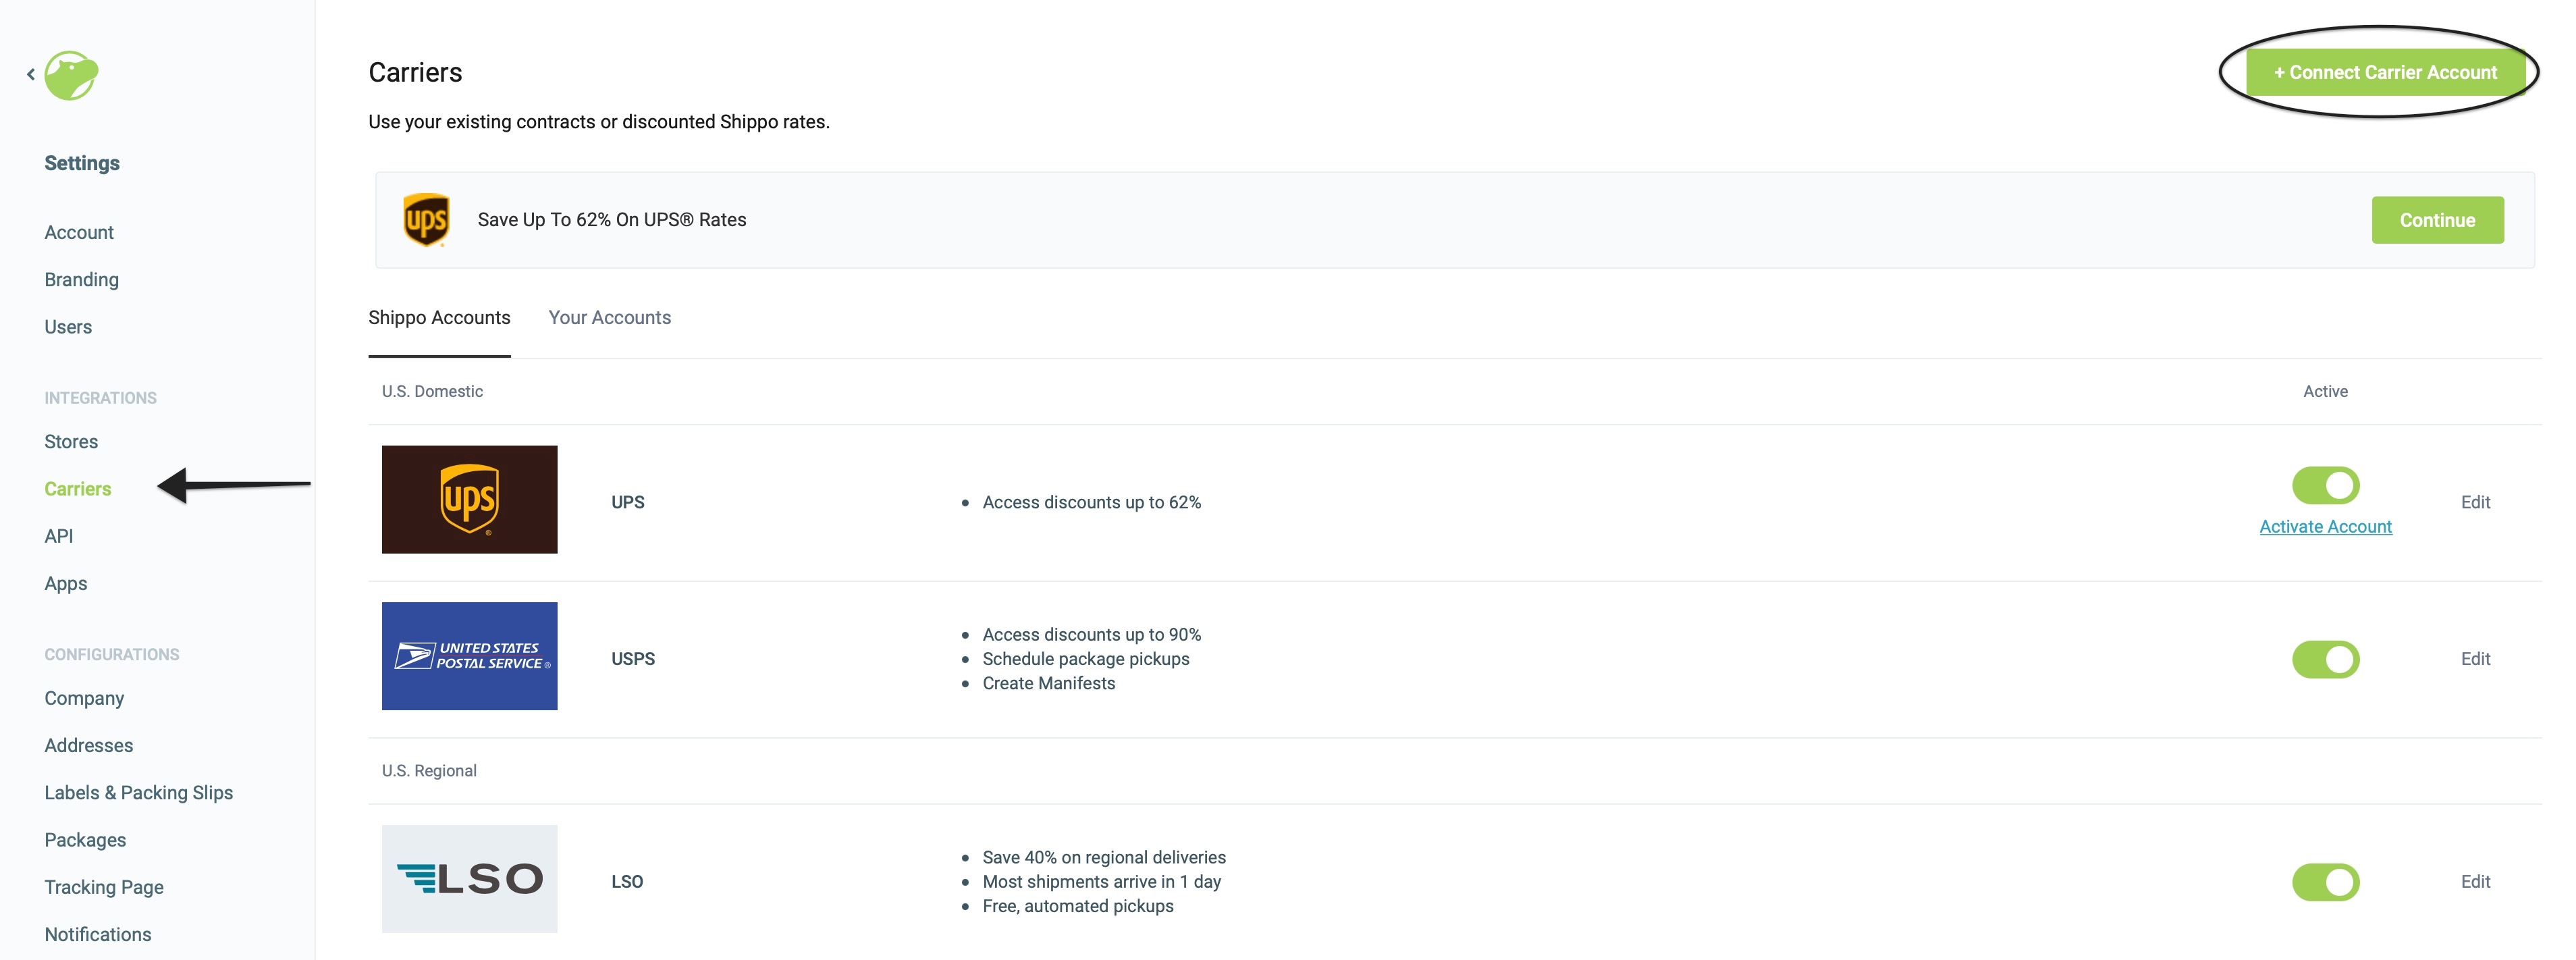Click 'Free, automated pickups' text
The width and height of the screenshot is (2576, 960).
click(x=1078, y=906)
